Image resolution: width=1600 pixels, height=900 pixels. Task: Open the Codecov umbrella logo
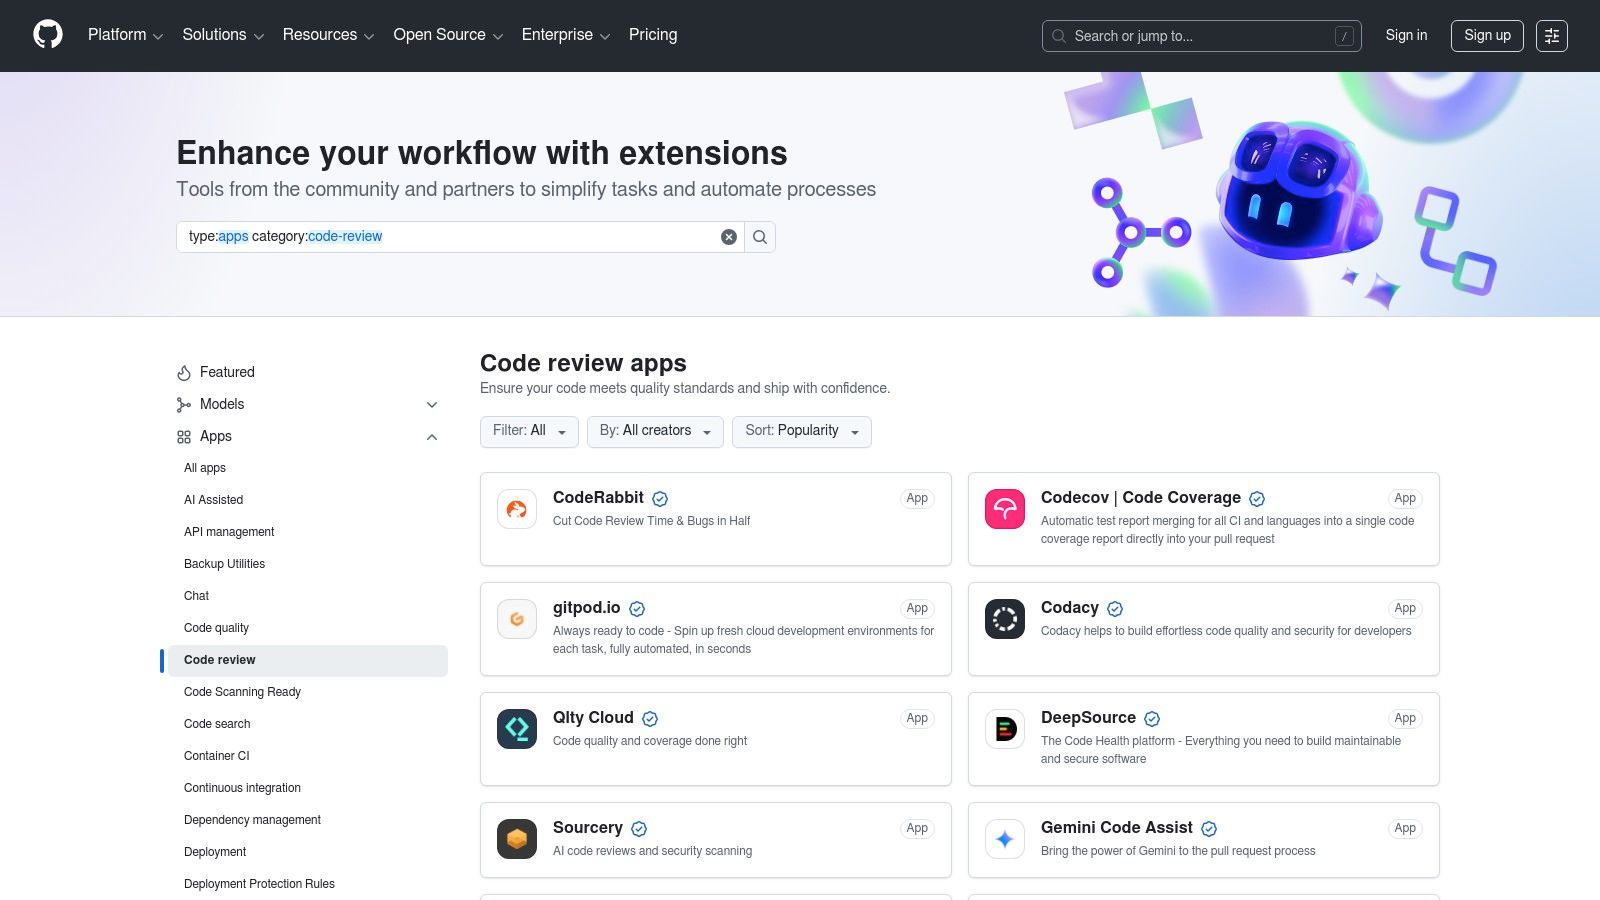click(x=1005, y=509)
